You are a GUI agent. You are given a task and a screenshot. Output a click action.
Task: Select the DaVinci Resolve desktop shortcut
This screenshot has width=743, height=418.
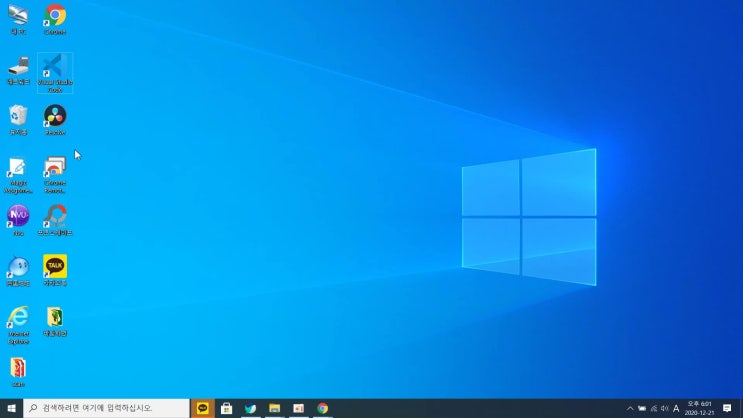tap(55, 120)
